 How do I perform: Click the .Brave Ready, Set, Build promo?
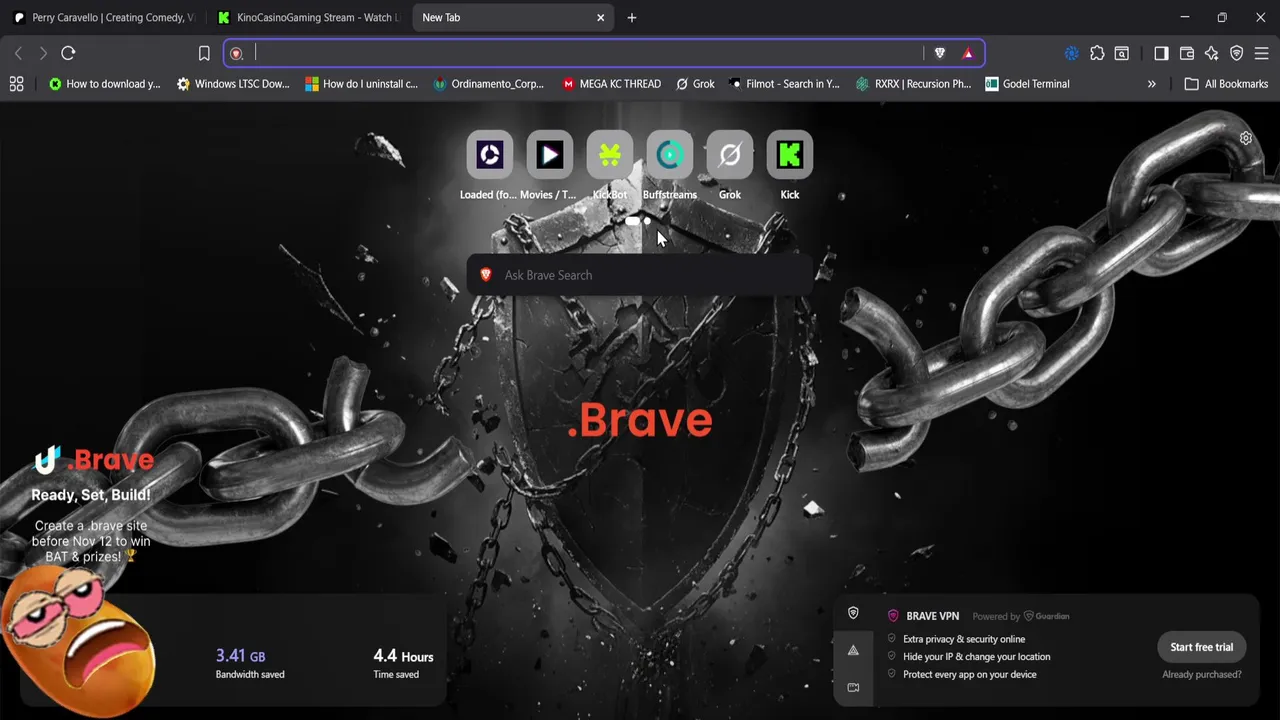91,503
